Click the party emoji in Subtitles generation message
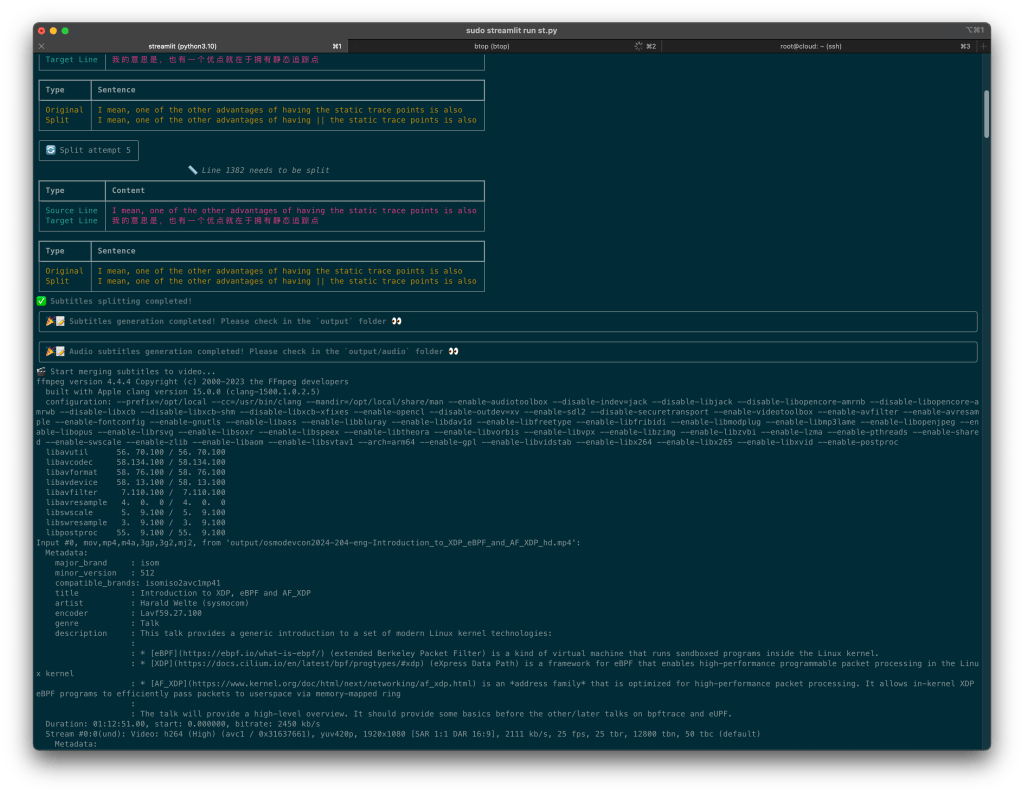 click(50, 321)
